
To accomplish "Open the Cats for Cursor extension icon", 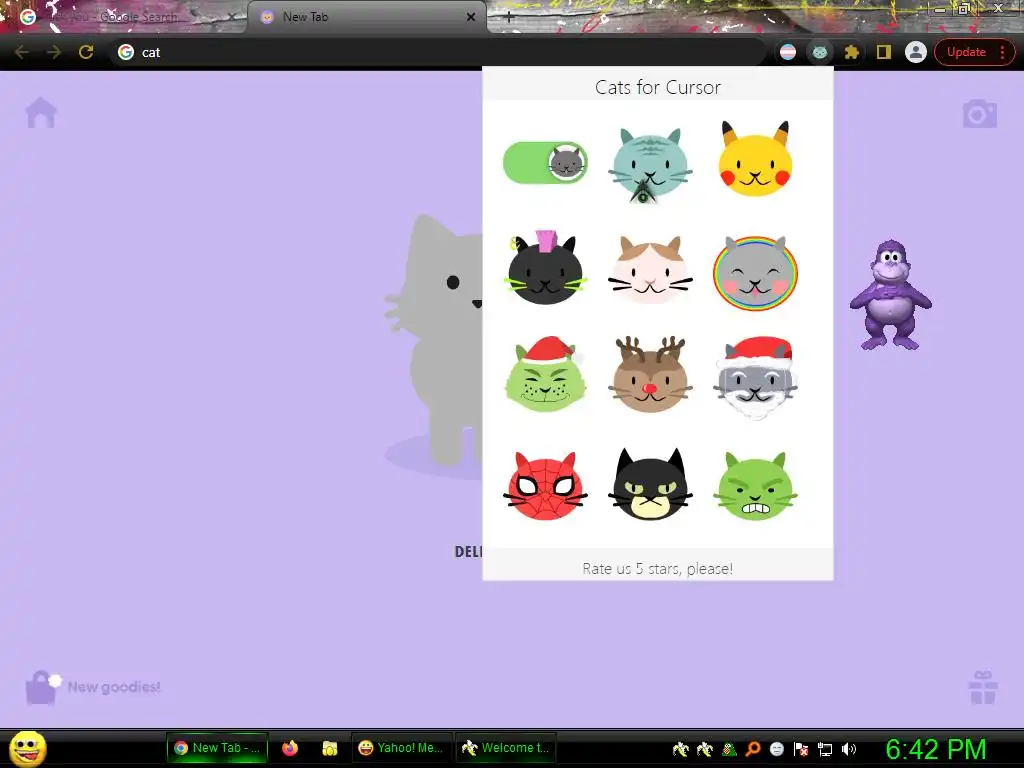I will click(820, 52).
